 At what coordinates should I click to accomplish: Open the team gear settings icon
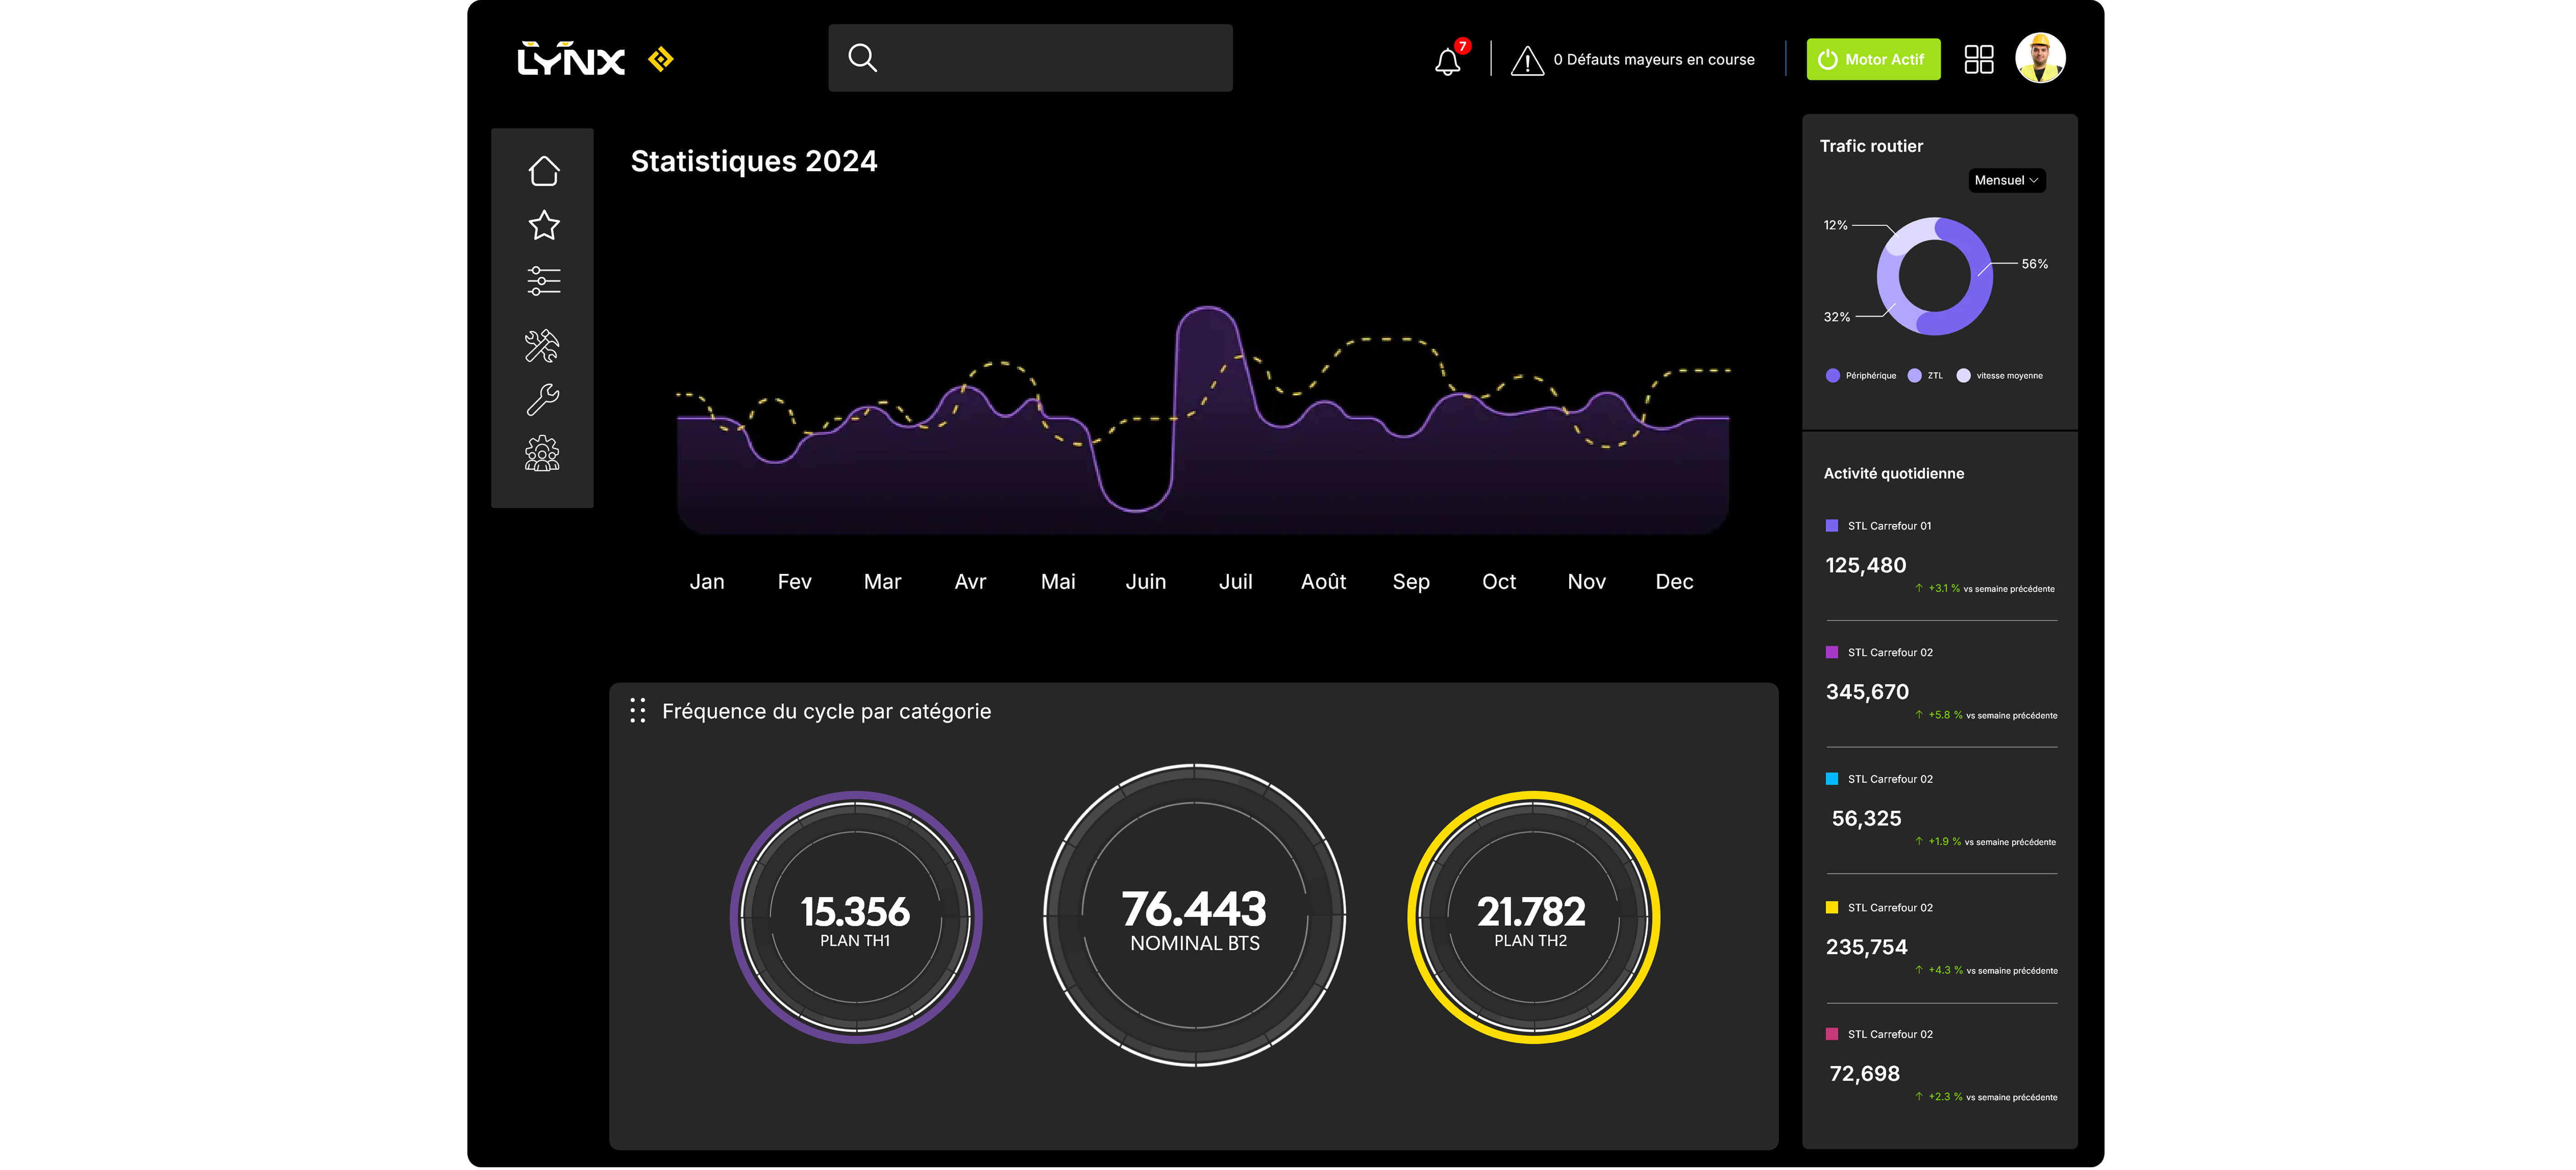542,453
